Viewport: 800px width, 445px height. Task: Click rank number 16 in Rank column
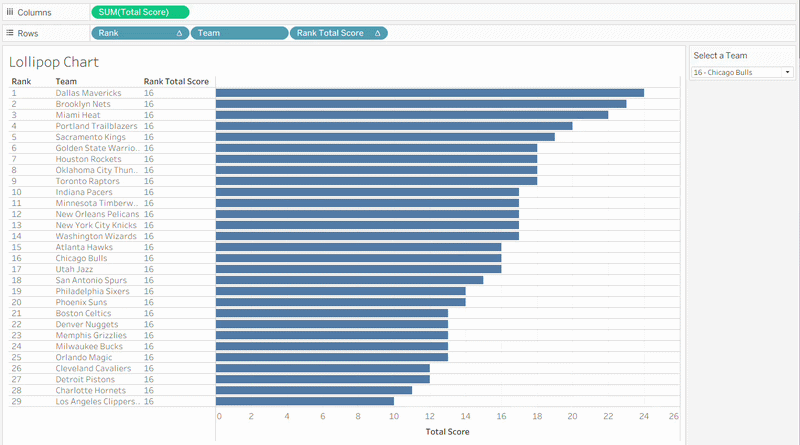pyautogui.click(x=16, y=258)
